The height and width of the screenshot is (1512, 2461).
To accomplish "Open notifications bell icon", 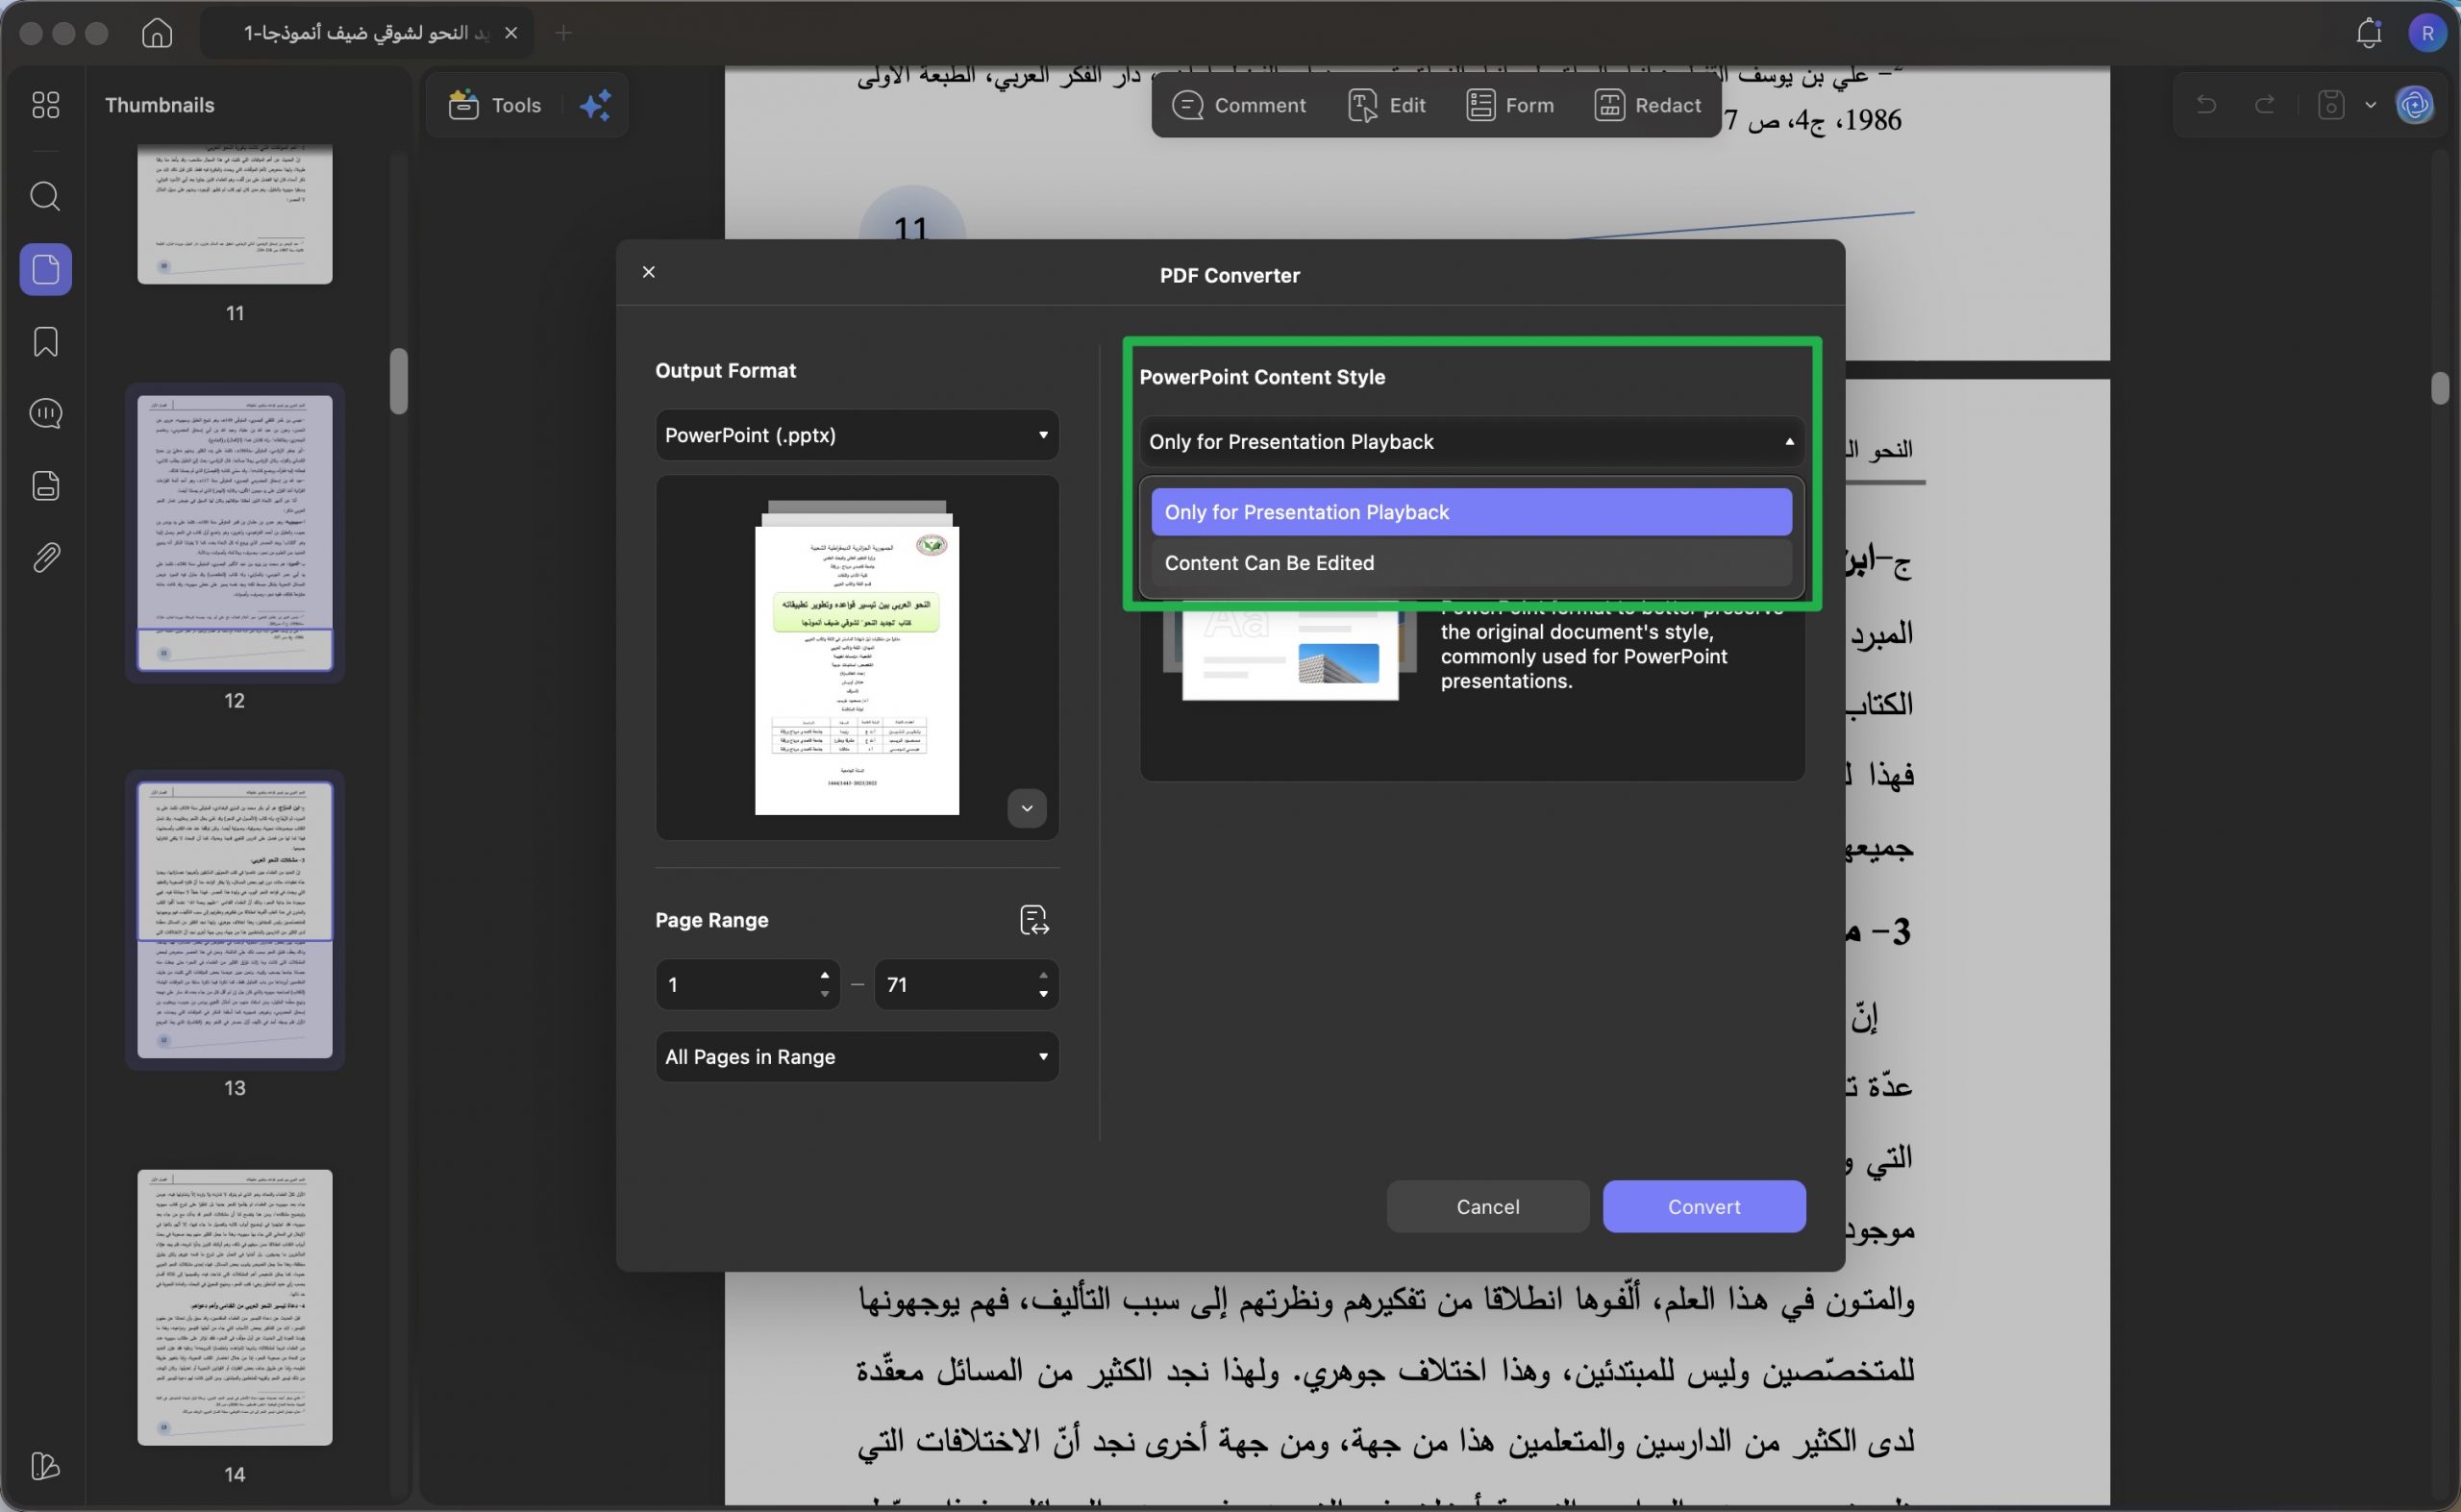I will pyautogui.click(x=2368, y=33).
